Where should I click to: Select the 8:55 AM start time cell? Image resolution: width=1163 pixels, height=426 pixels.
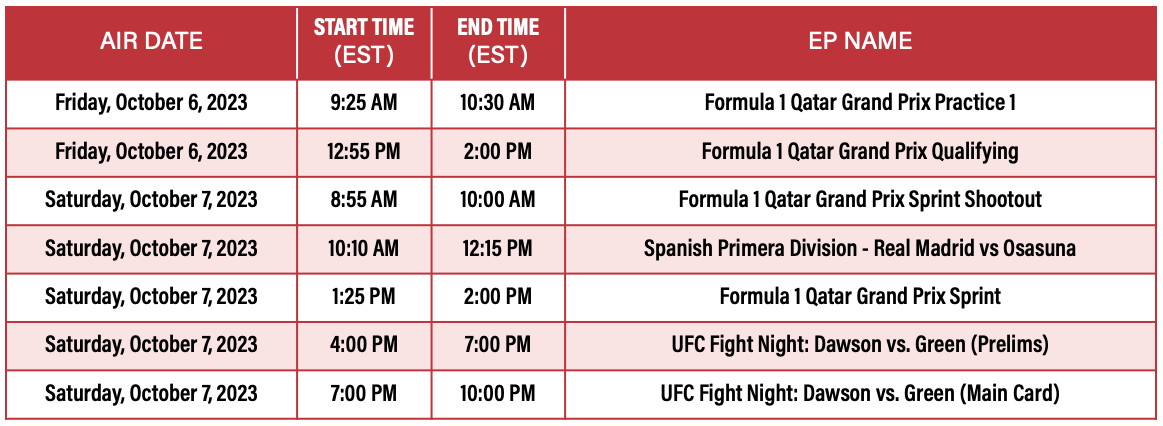[x=364, y=200]
